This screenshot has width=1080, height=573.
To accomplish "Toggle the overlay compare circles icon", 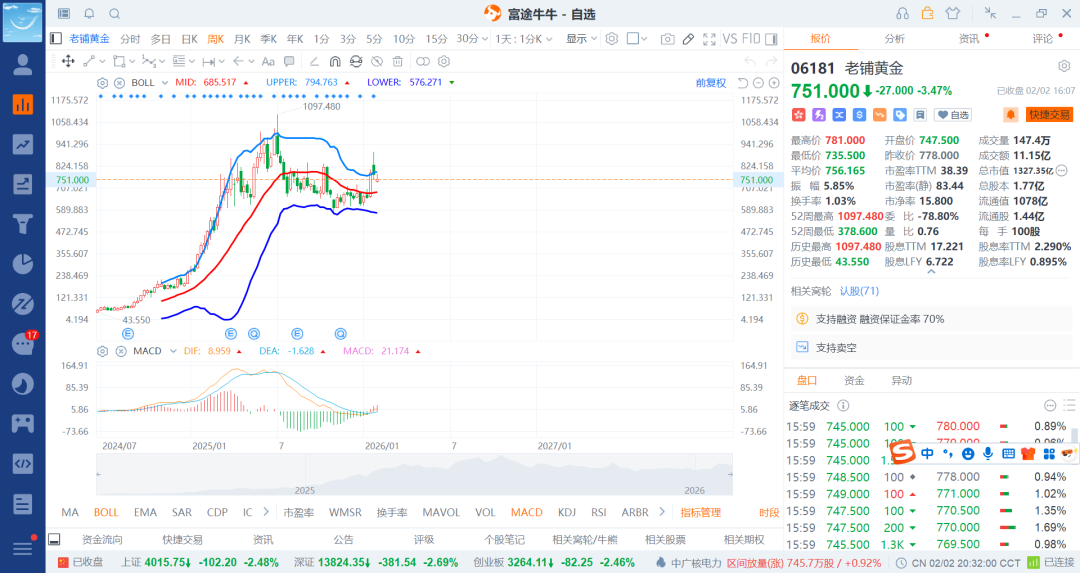I will pos(423,61).
